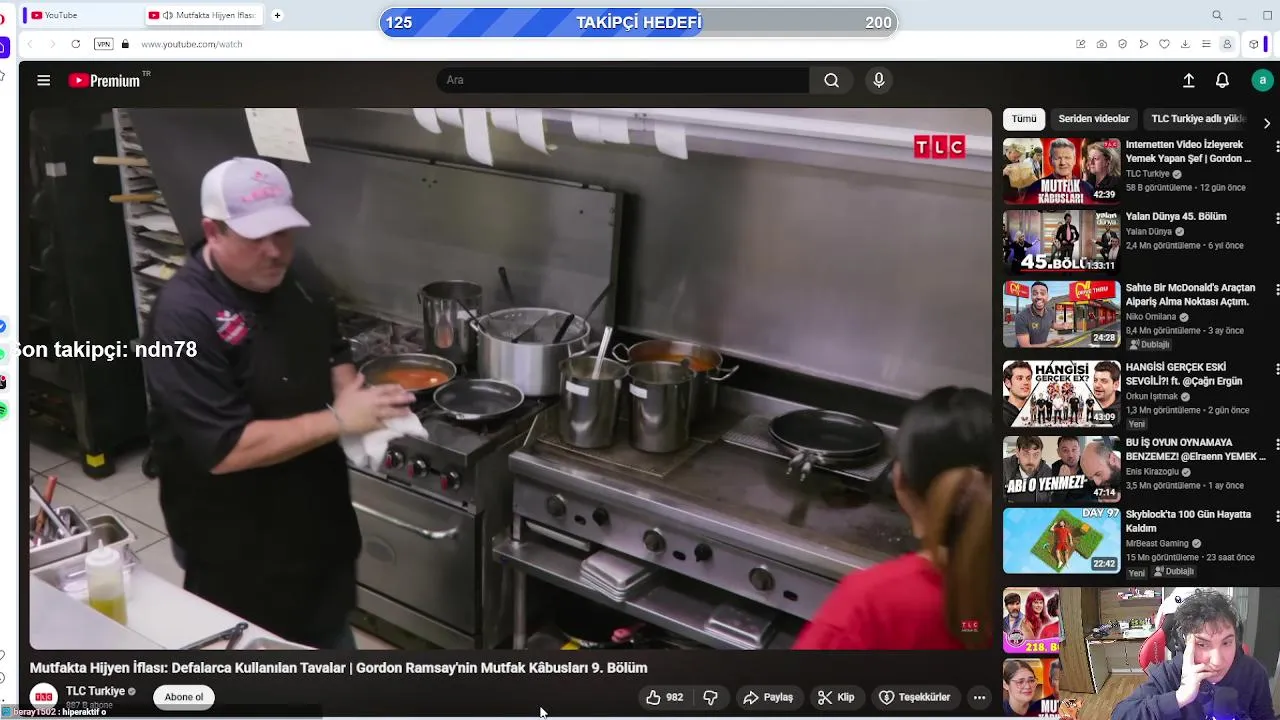
Task: Open more actions menu under video
Action: point(980,697)
